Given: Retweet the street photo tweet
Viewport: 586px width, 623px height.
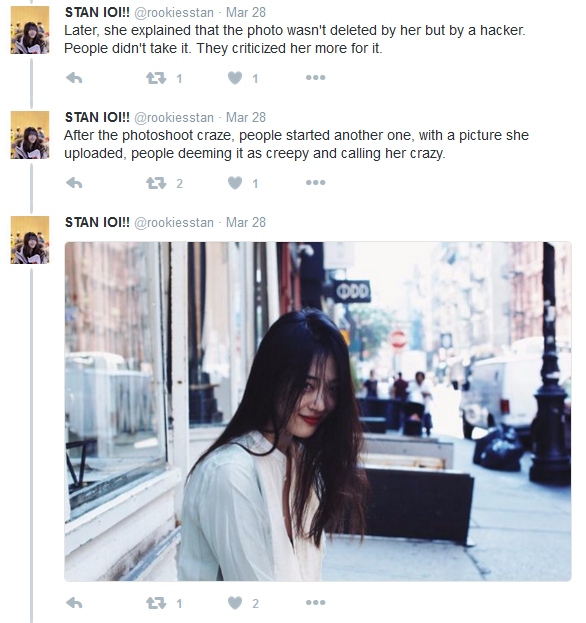Looking at the screenshot, I should pos(156,603).
